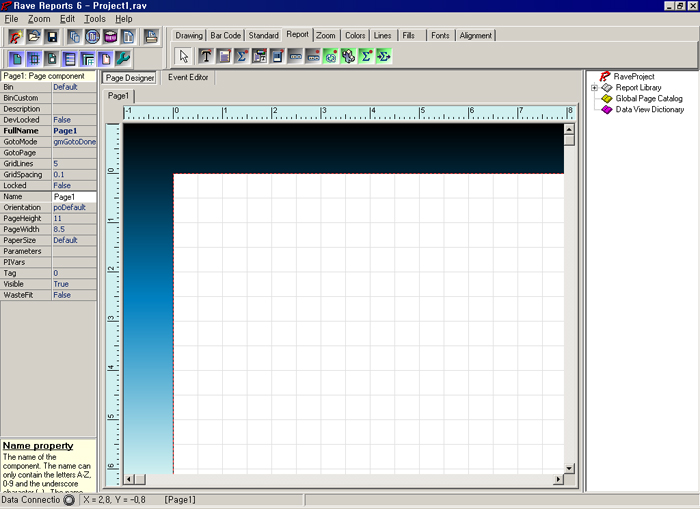Select Data View Dictionary in project tree
Image resolution: width=700 pixels, height=509 pixels.
(x=649, y=110)
